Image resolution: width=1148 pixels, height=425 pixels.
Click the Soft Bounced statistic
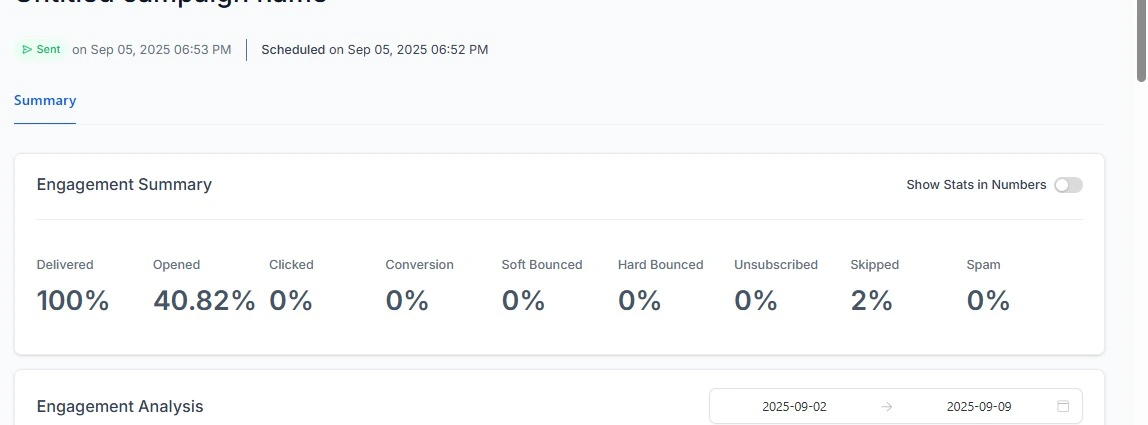[542, 287]
